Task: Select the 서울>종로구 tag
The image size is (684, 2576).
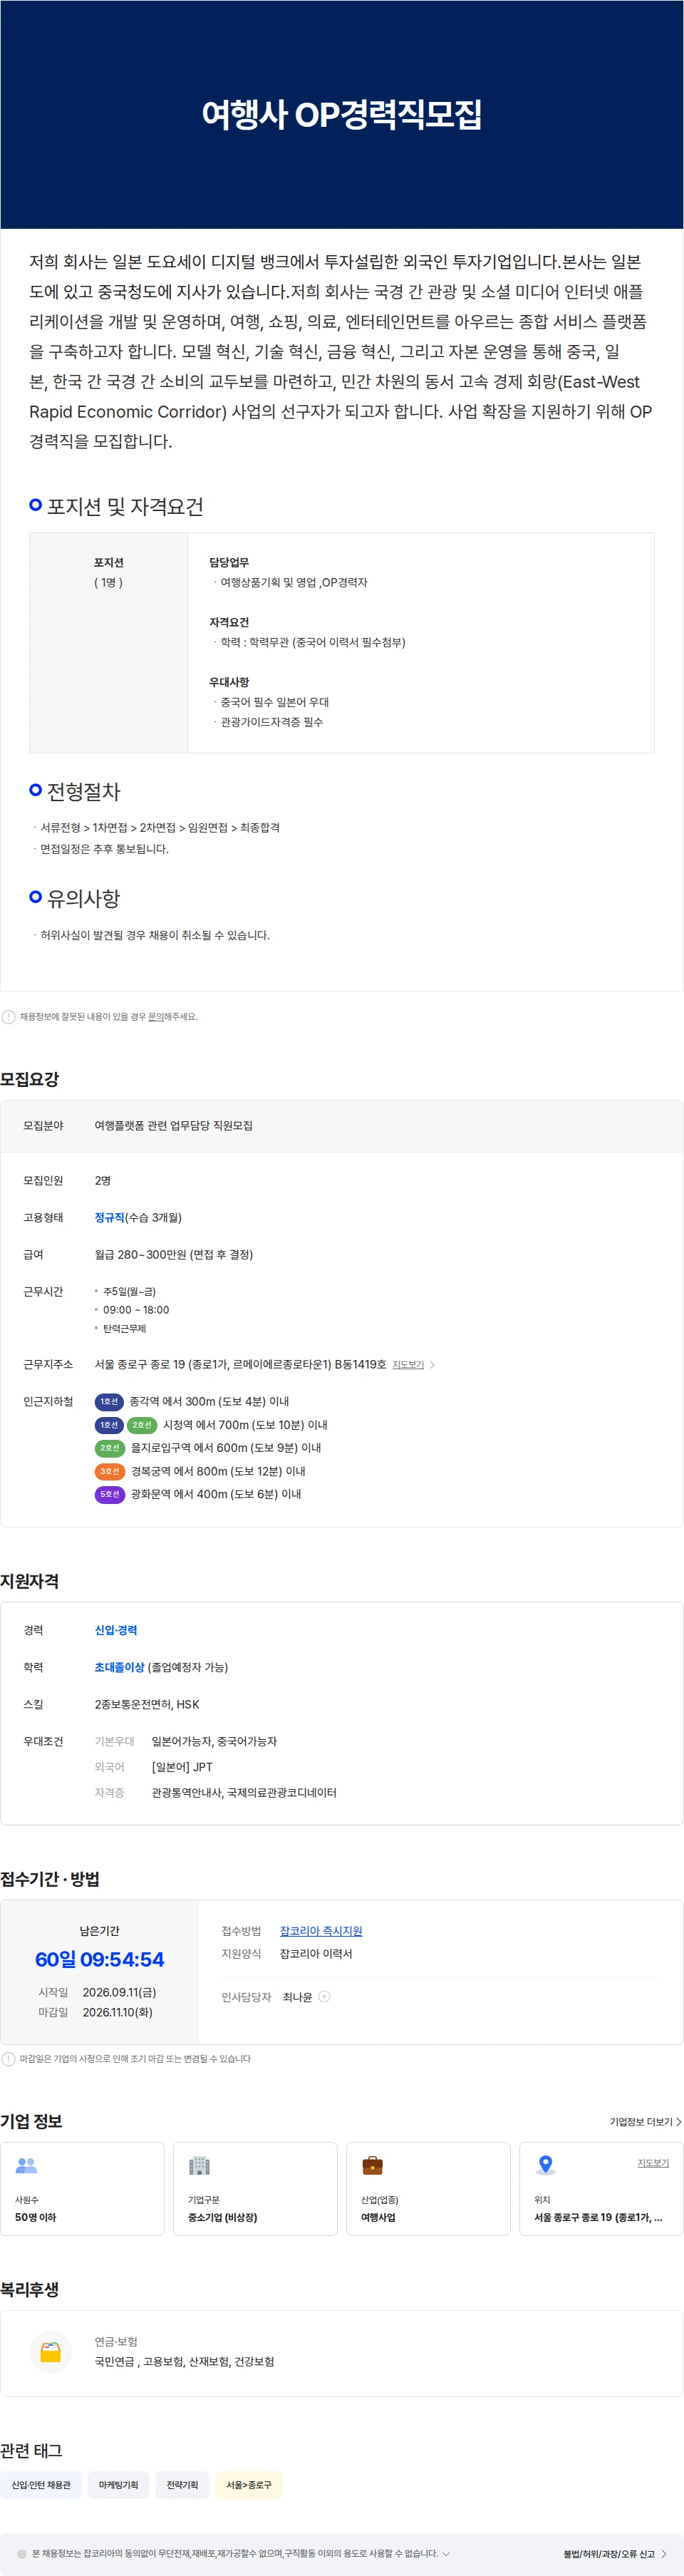Action: (x=249, y=2485)
